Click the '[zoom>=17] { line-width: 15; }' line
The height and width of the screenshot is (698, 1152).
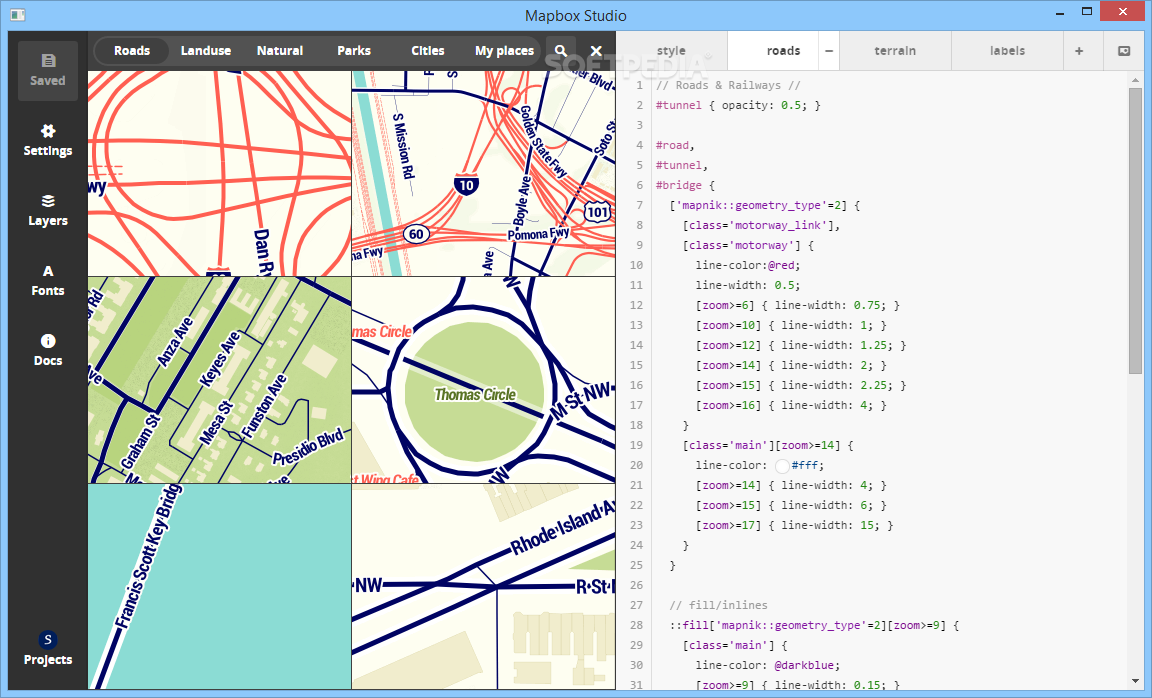[794, 525]
